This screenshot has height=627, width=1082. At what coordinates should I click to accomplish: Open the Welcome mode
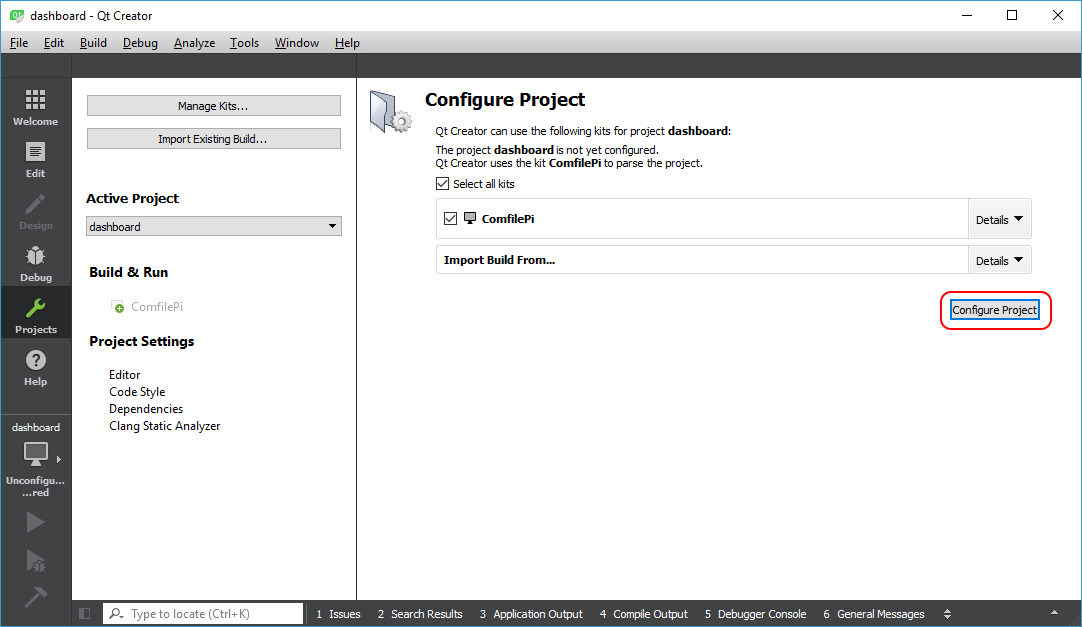pos(35,107)
